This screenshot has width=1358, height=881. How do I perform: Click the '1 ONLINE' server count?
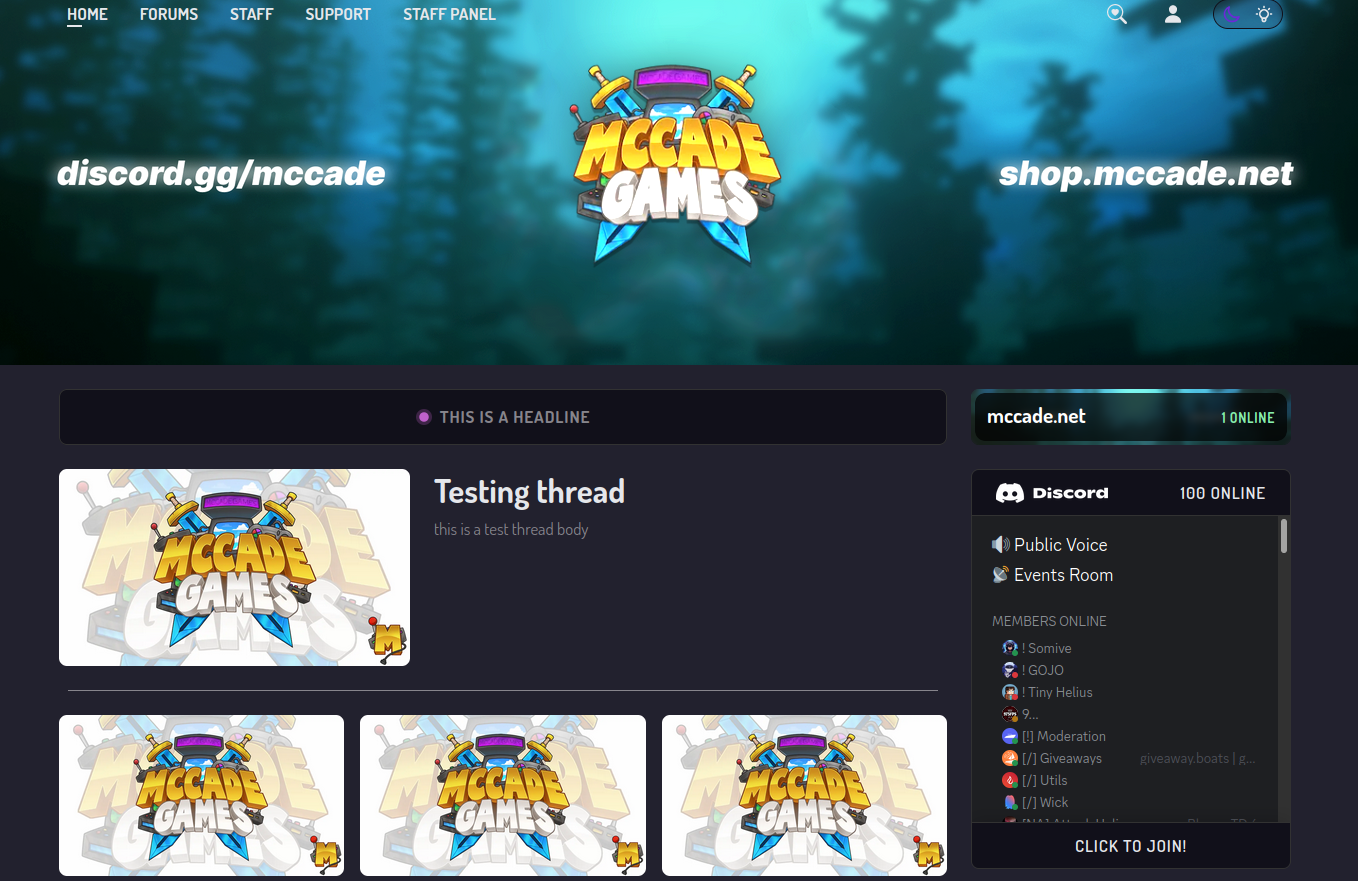coord(1247,417)
